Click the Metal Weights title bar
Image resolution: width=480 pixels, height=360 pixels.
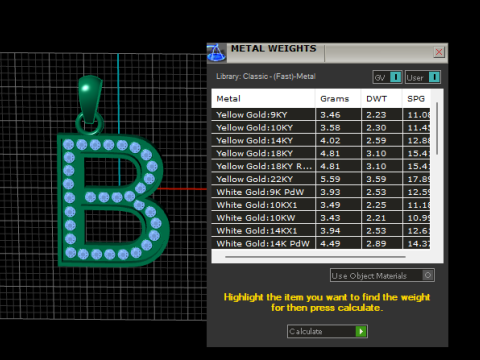(x=328, y=52)
